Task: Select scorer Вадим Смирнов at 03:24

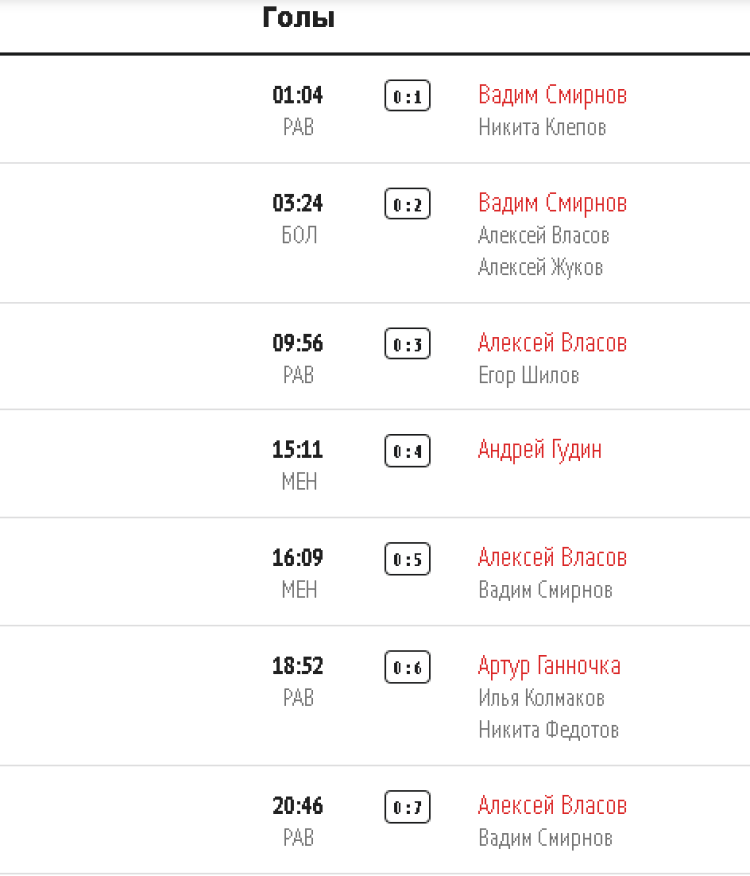Action: 552,203
